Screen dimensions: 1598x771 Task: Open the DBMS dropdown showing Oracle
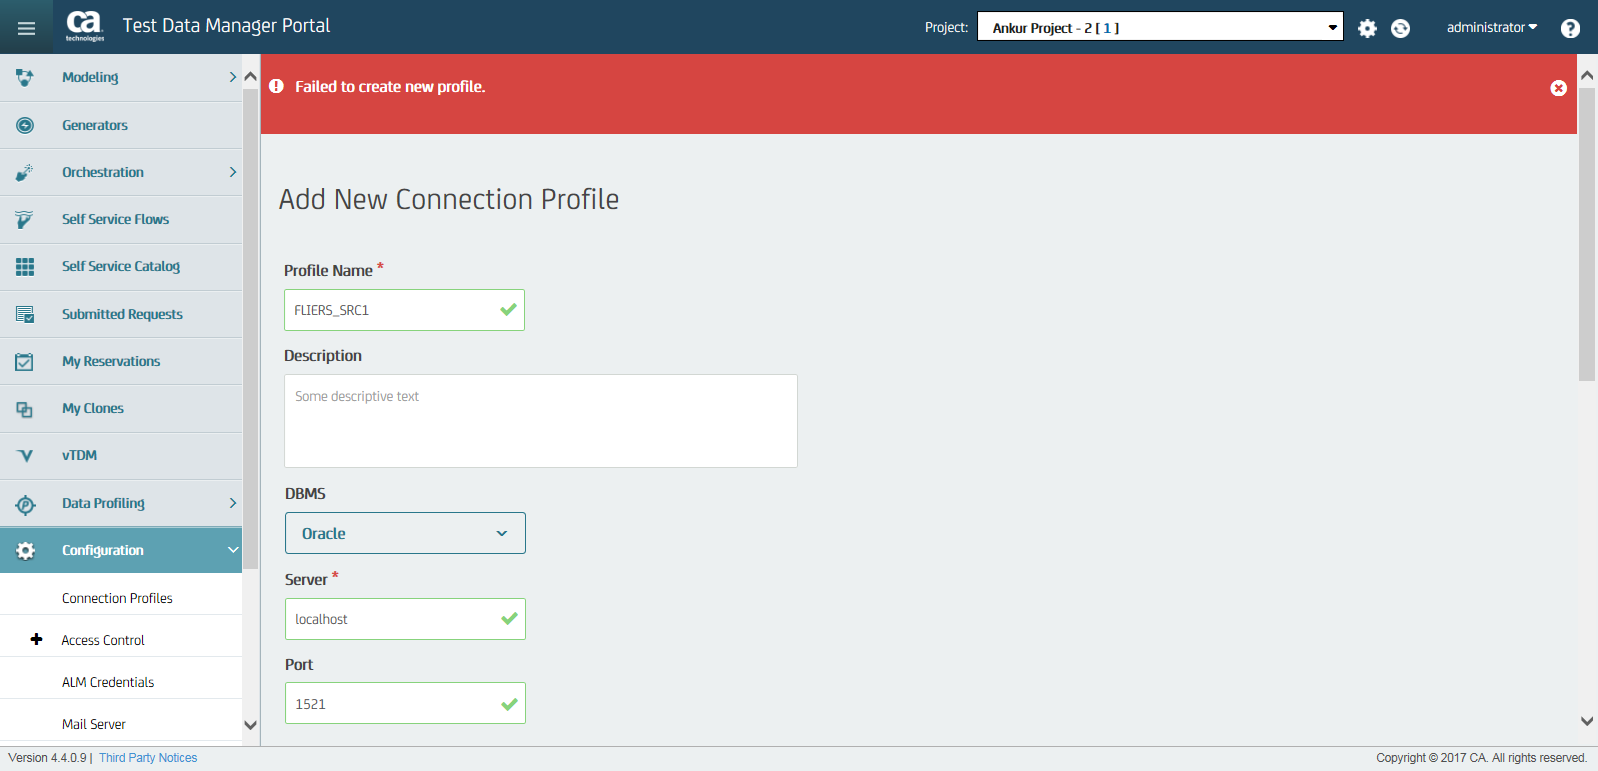click(404, 533)
